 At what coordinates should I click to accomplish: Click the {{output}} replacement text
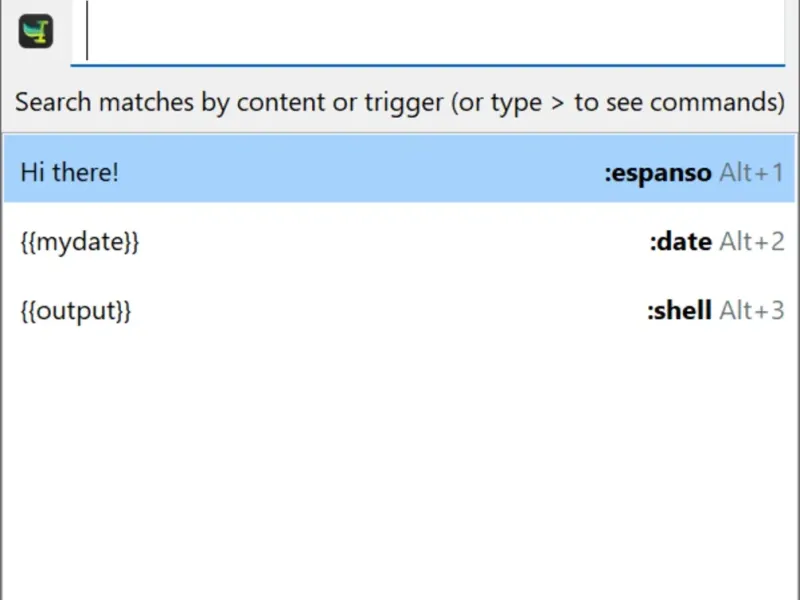coord(75,310)
